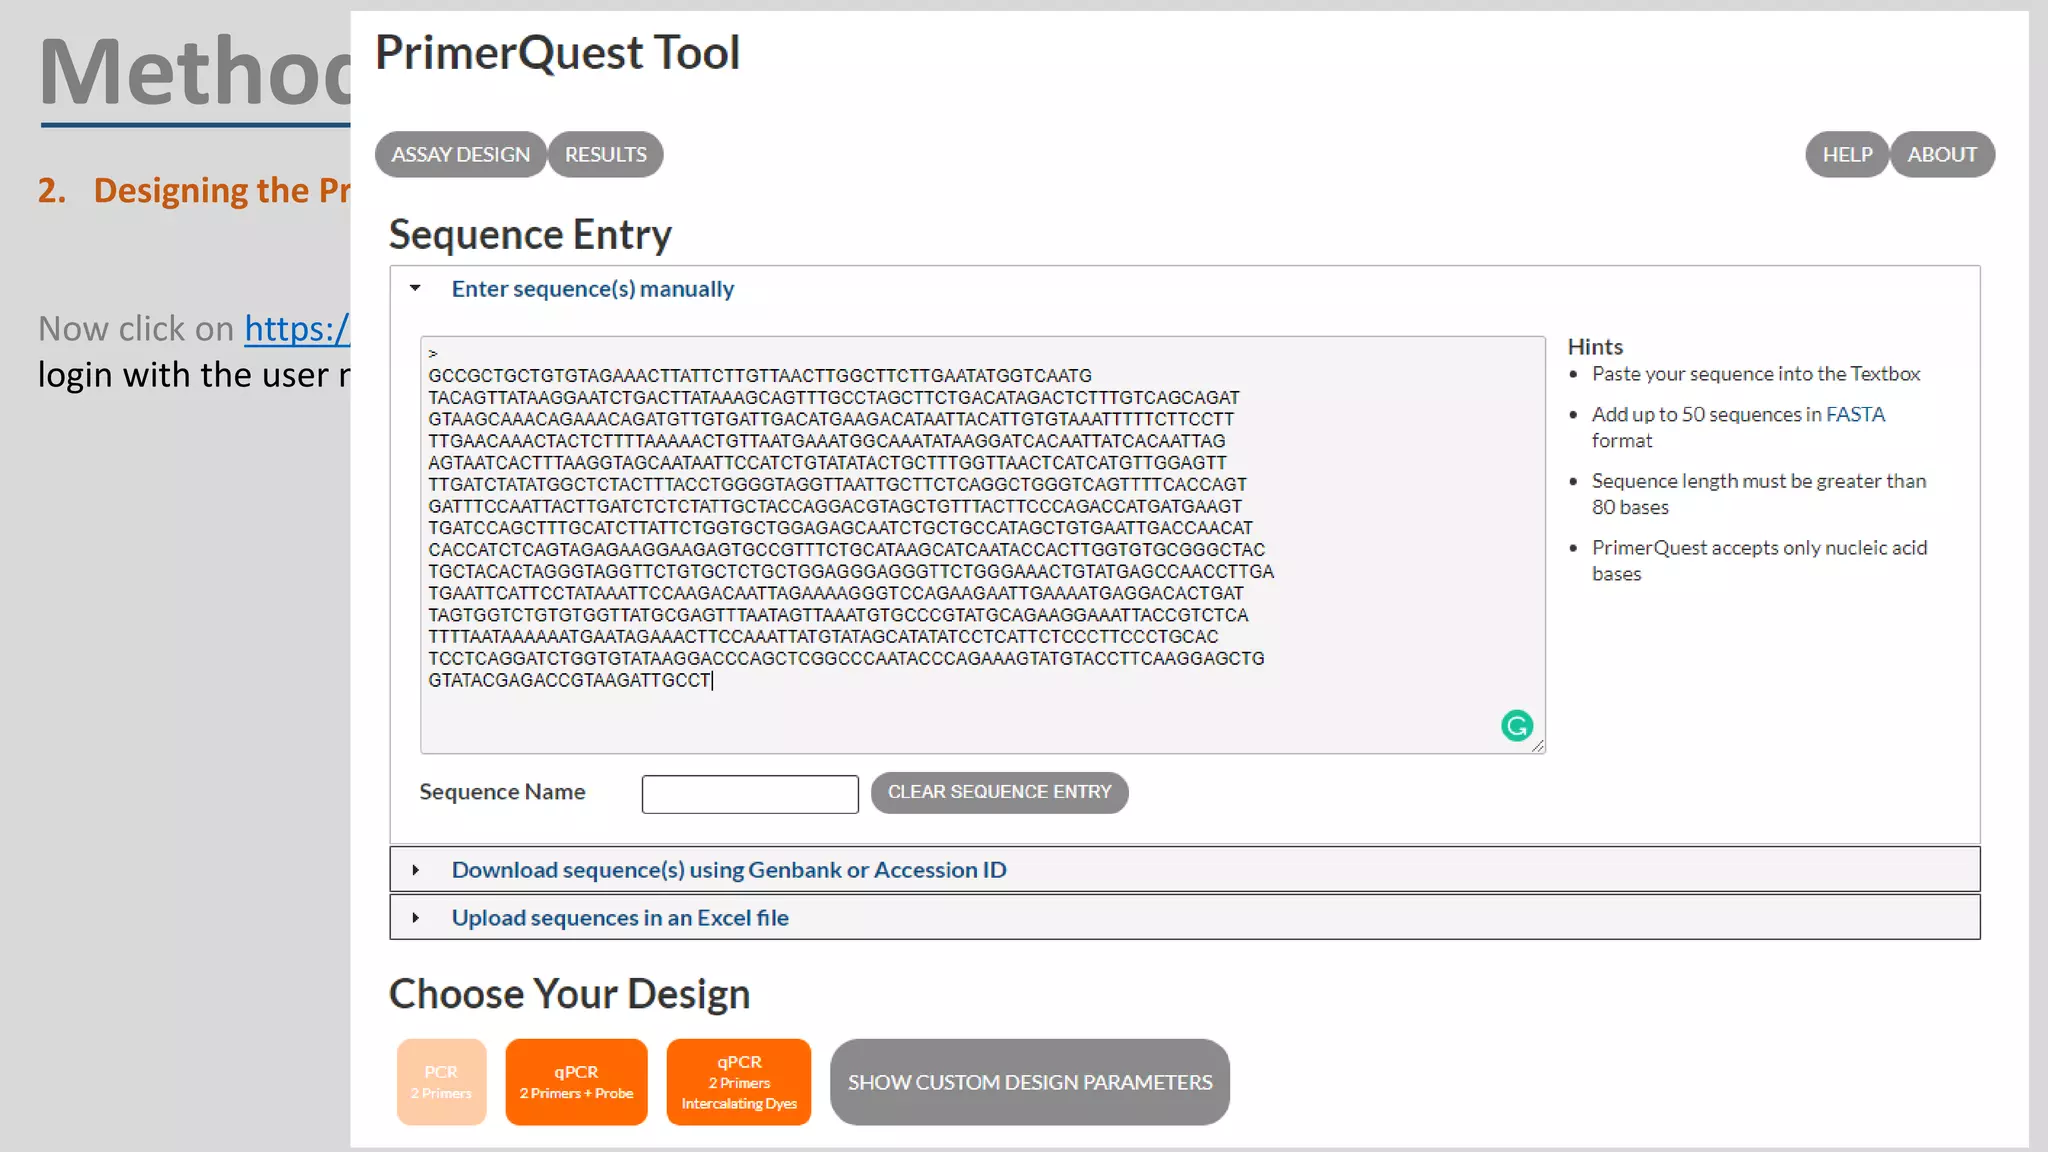Viewport: 2048px width, 1152px height.
Task: Choose qPCR 2 Primers + Probe design
Action: coord(576,1082)
